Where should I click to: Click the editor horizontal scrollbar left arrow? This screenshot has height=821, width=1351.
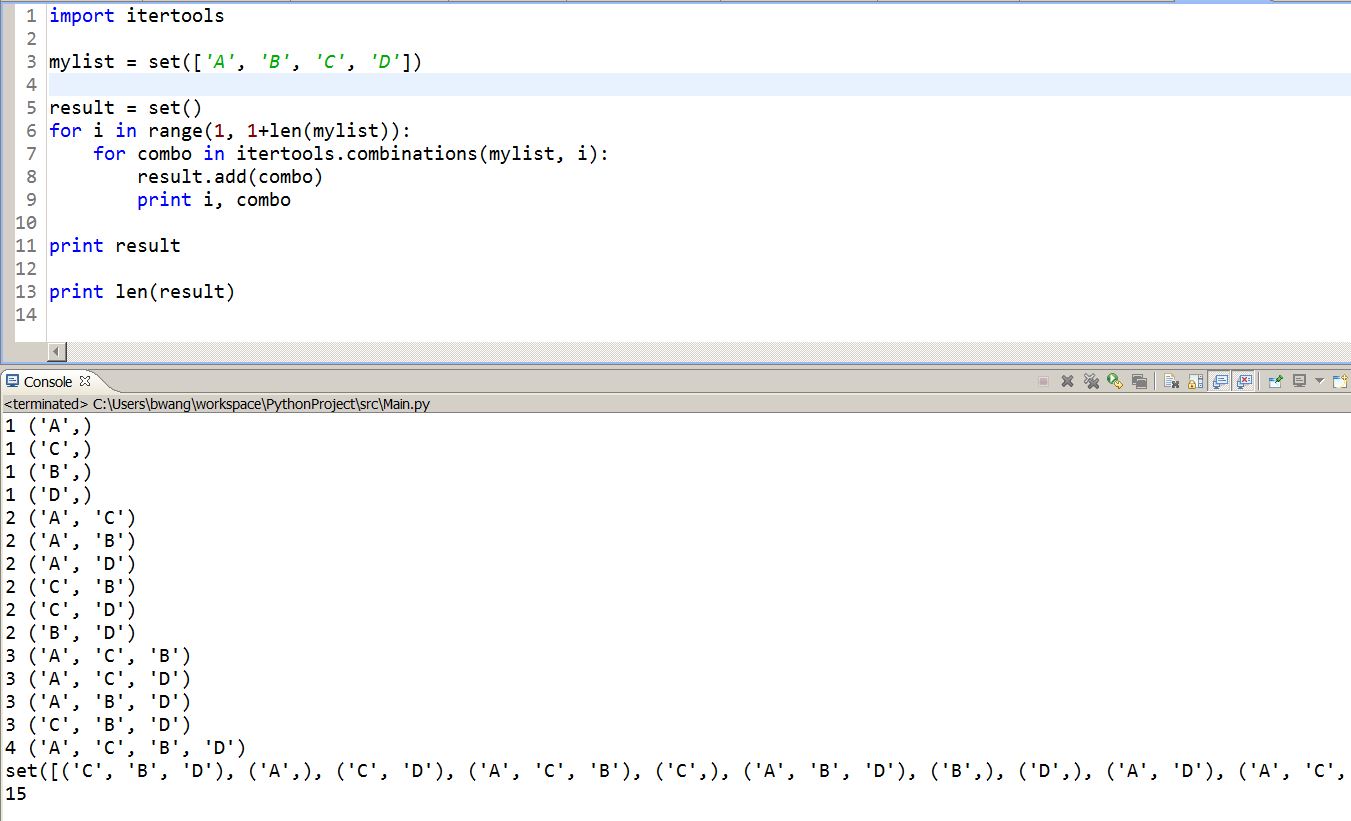(x=56, y=352)
